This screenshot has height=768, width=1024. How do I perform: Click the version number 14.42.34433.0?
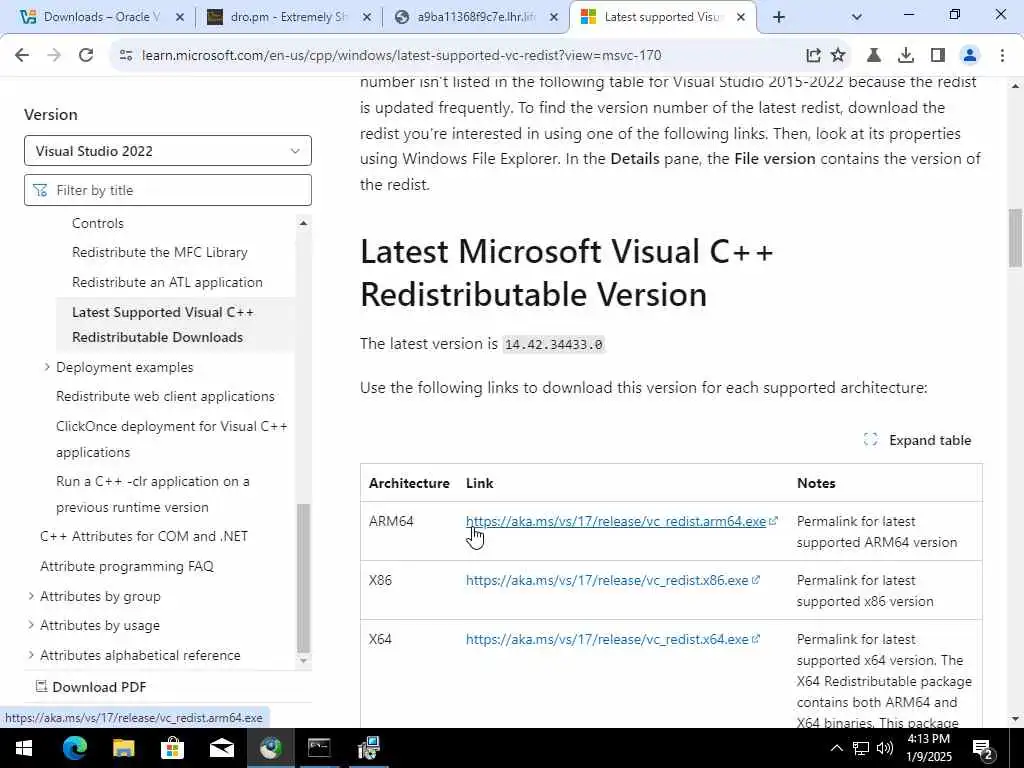click(x=554, y=344)
